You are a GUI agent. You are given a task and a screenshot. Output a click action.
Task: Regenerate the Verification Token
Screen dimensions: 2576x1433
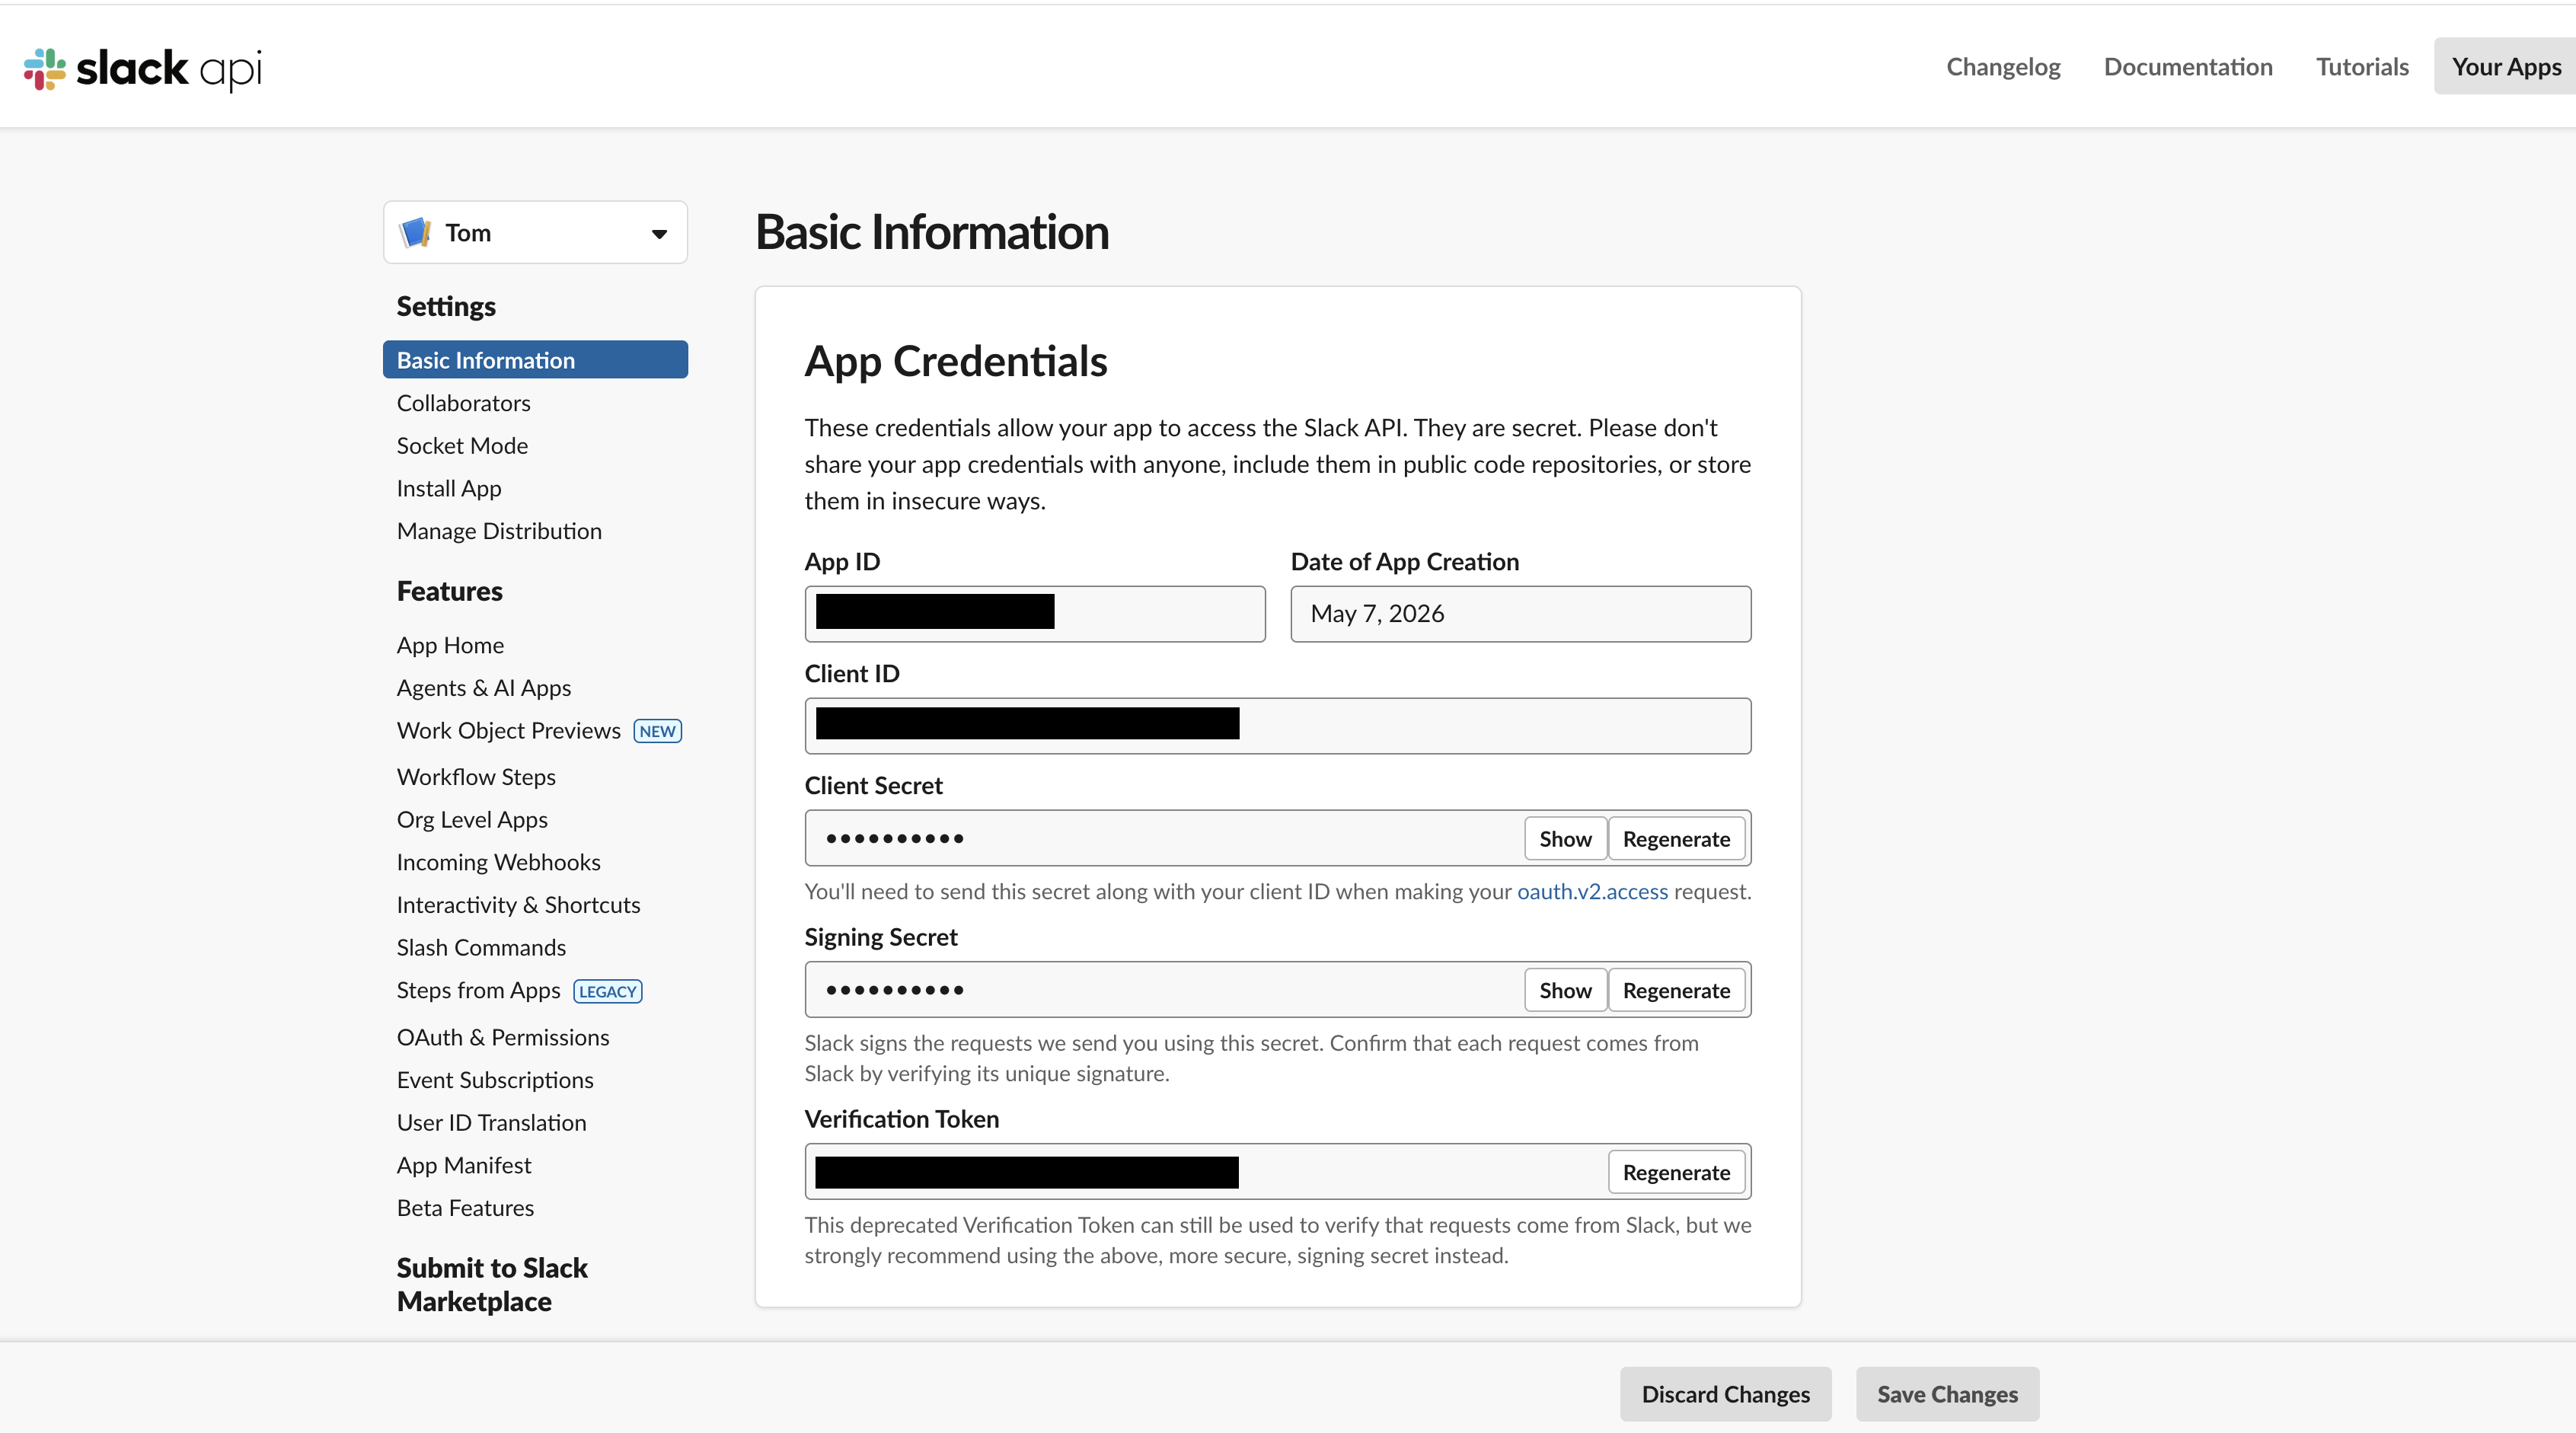pos(1676,1173)
